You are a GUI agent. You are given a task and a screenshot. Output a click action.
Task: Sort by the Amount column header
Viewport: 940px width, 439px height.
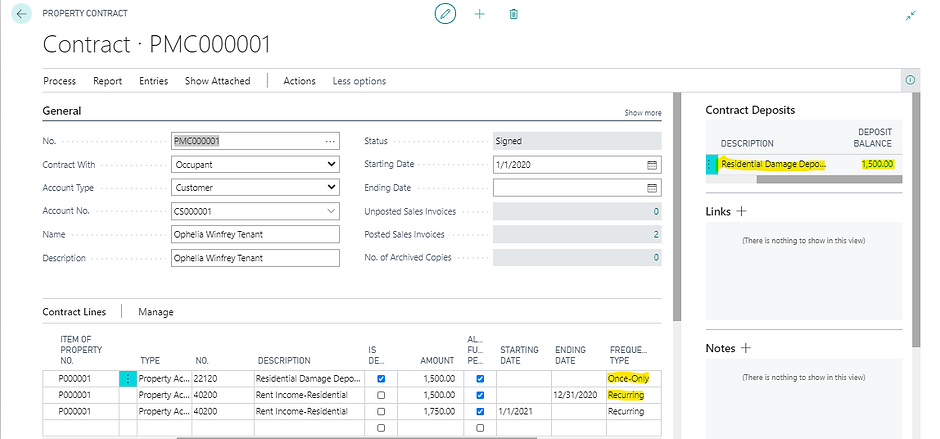(x=437, y=360)
